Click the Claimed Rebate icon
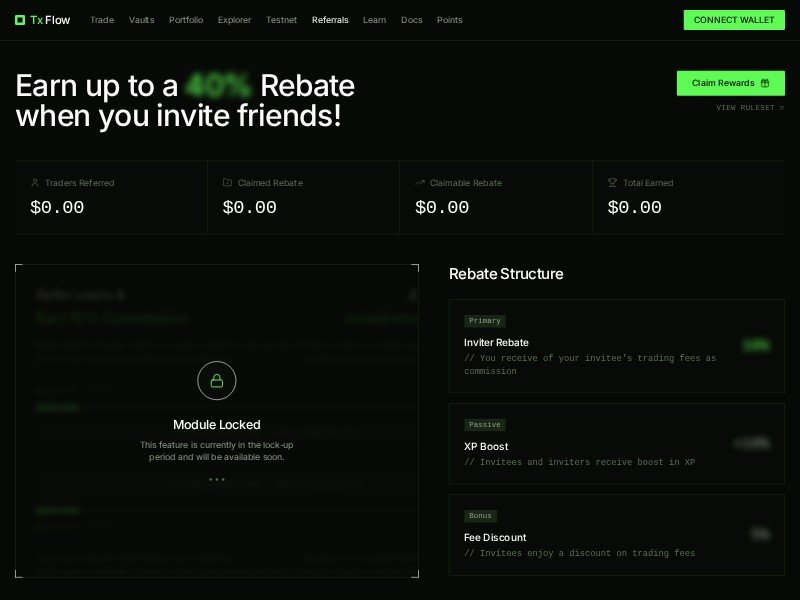This screenshot has height=600, width=800. [227, 183]
